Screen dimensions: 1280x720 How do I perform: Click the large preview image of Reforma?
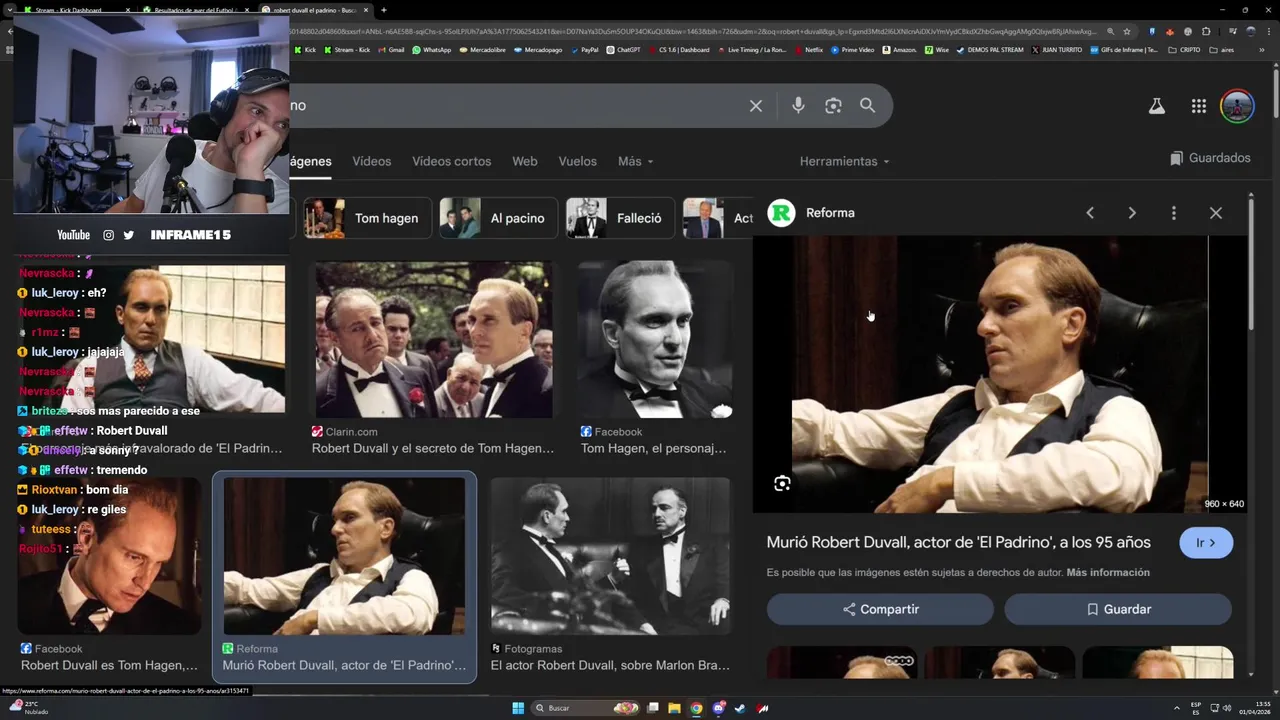pyautogui.click(x=1000, y=374)
